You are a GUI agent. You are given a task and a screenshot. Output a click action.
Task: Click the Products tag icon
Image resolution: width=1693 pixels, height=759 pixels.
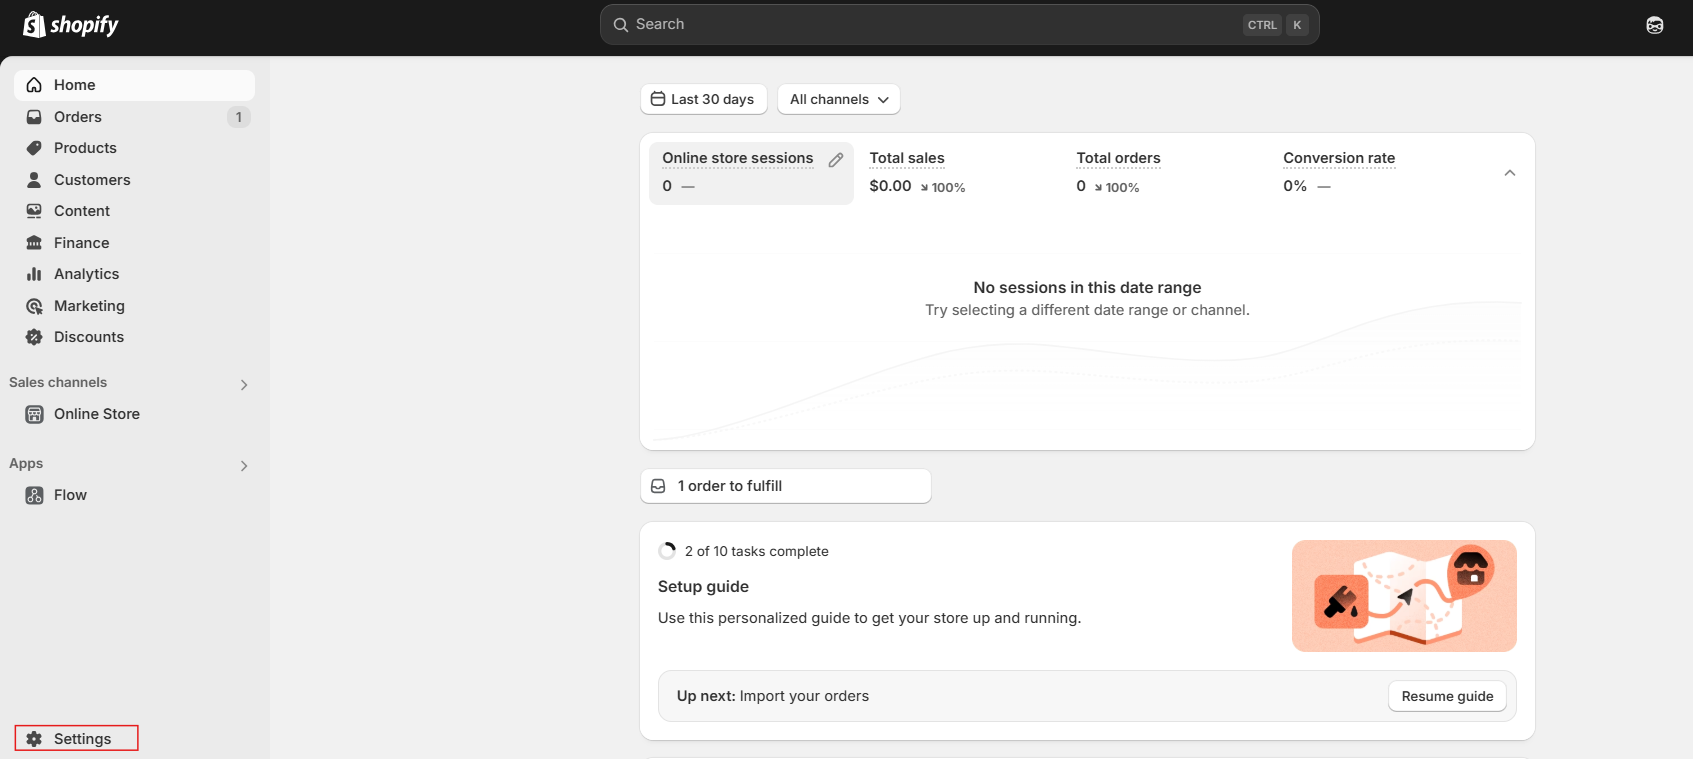[x=34, y=148]
